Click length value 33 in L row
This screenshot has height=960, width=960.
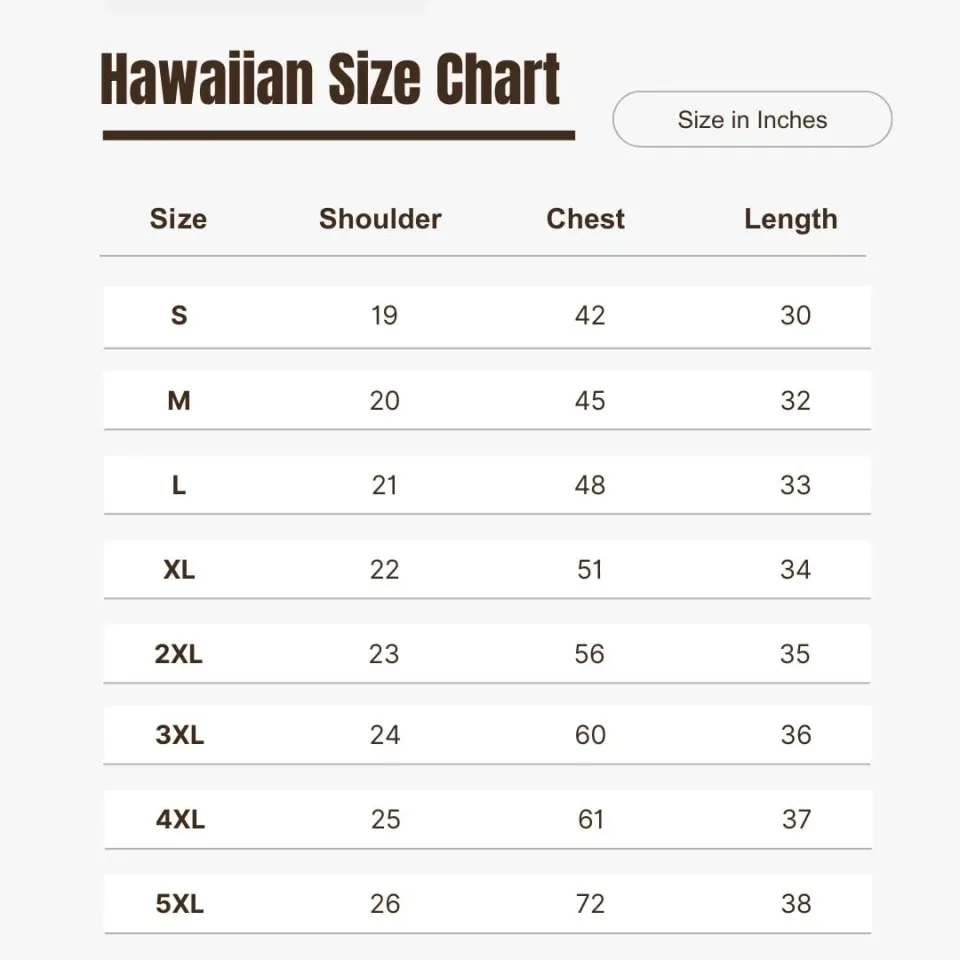pos(795,485)
